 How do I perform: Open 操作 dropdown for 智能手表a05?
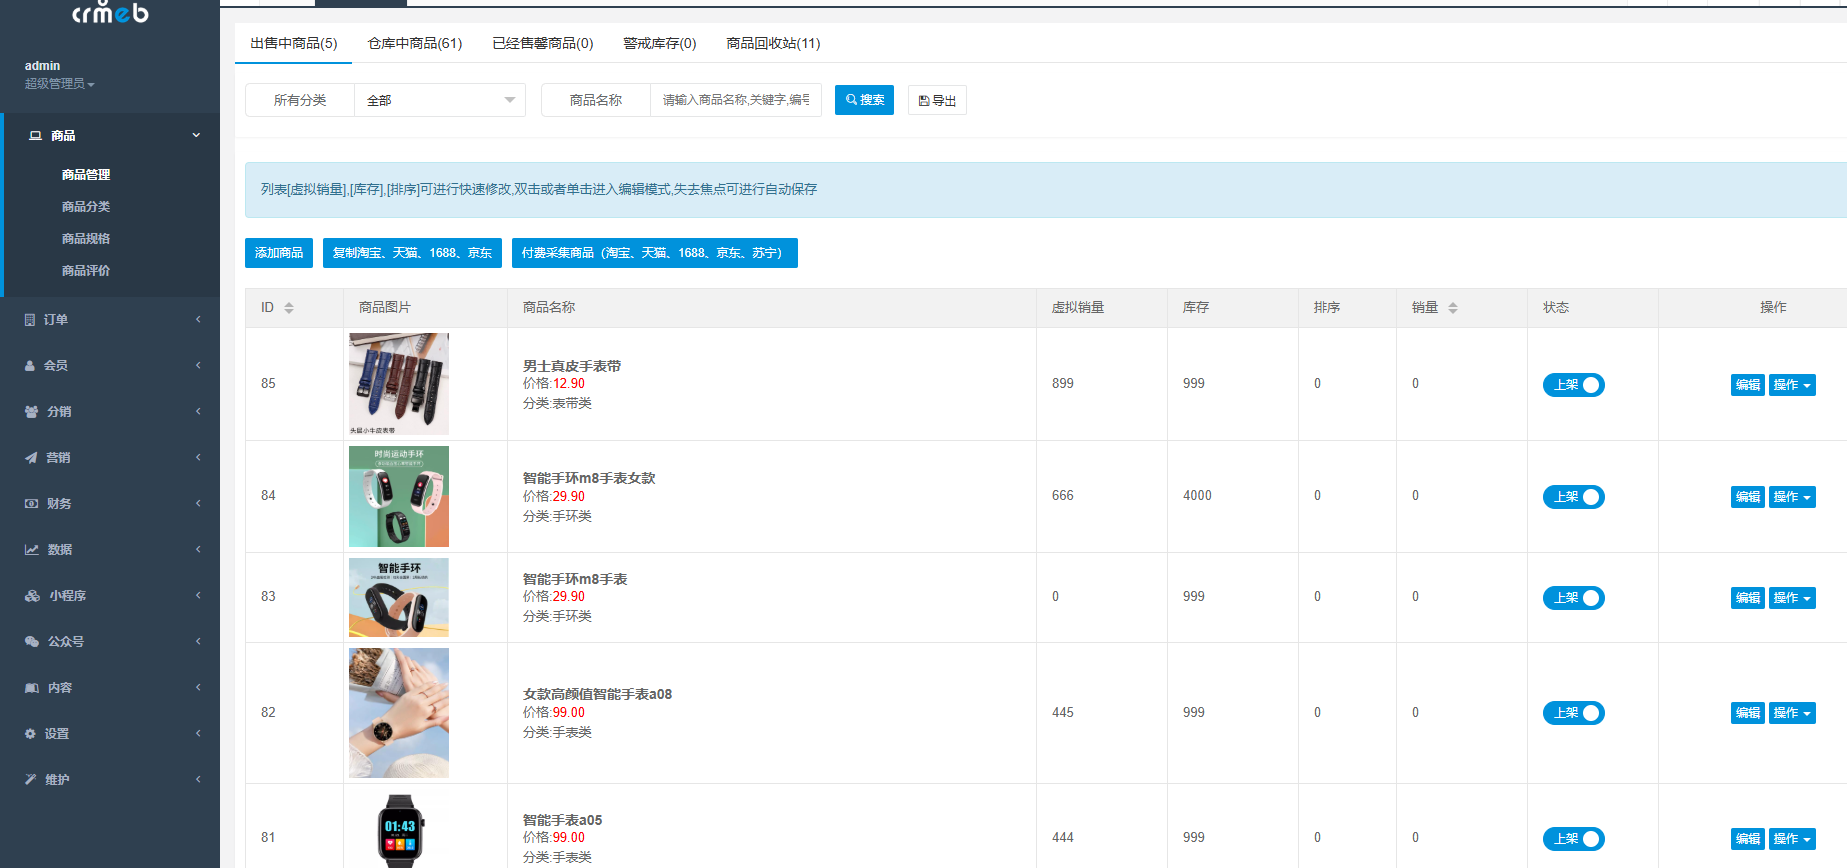(1792, 839)
